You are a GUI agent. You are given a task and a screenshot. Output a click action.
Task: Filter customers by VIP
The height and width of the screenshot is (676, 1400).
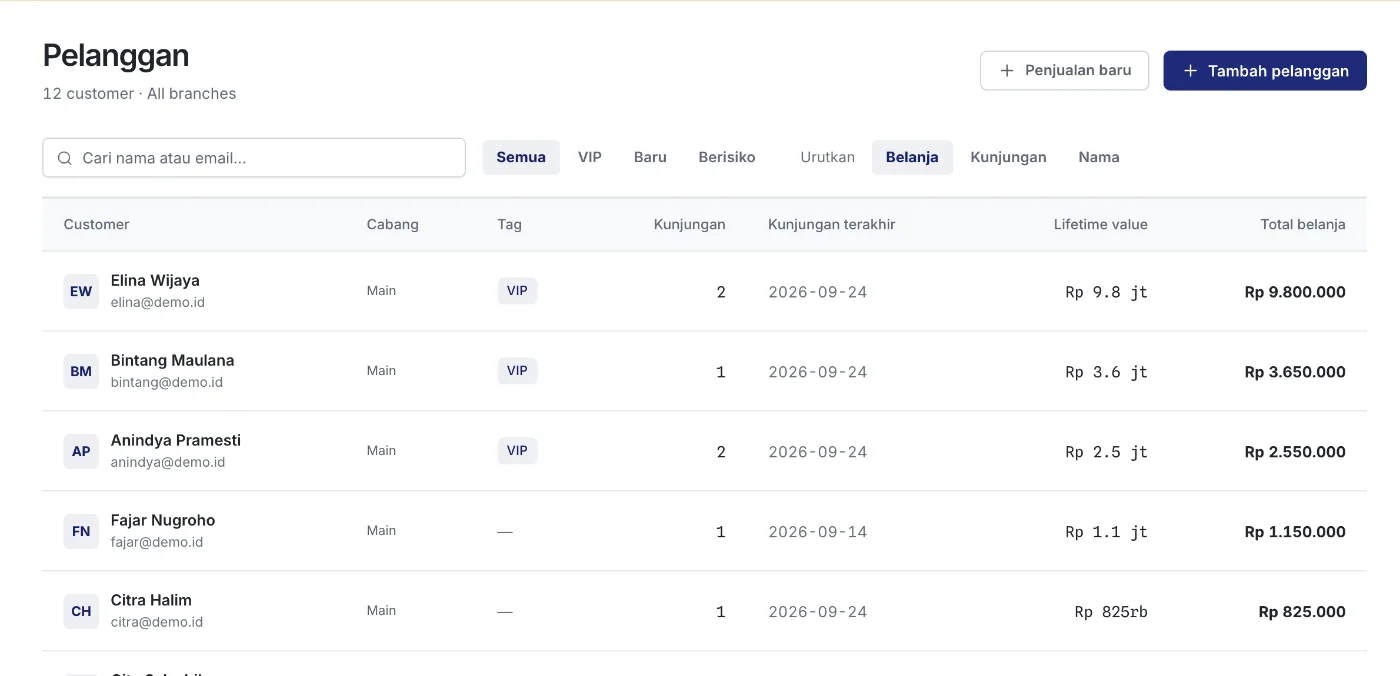tap(590, 157)
